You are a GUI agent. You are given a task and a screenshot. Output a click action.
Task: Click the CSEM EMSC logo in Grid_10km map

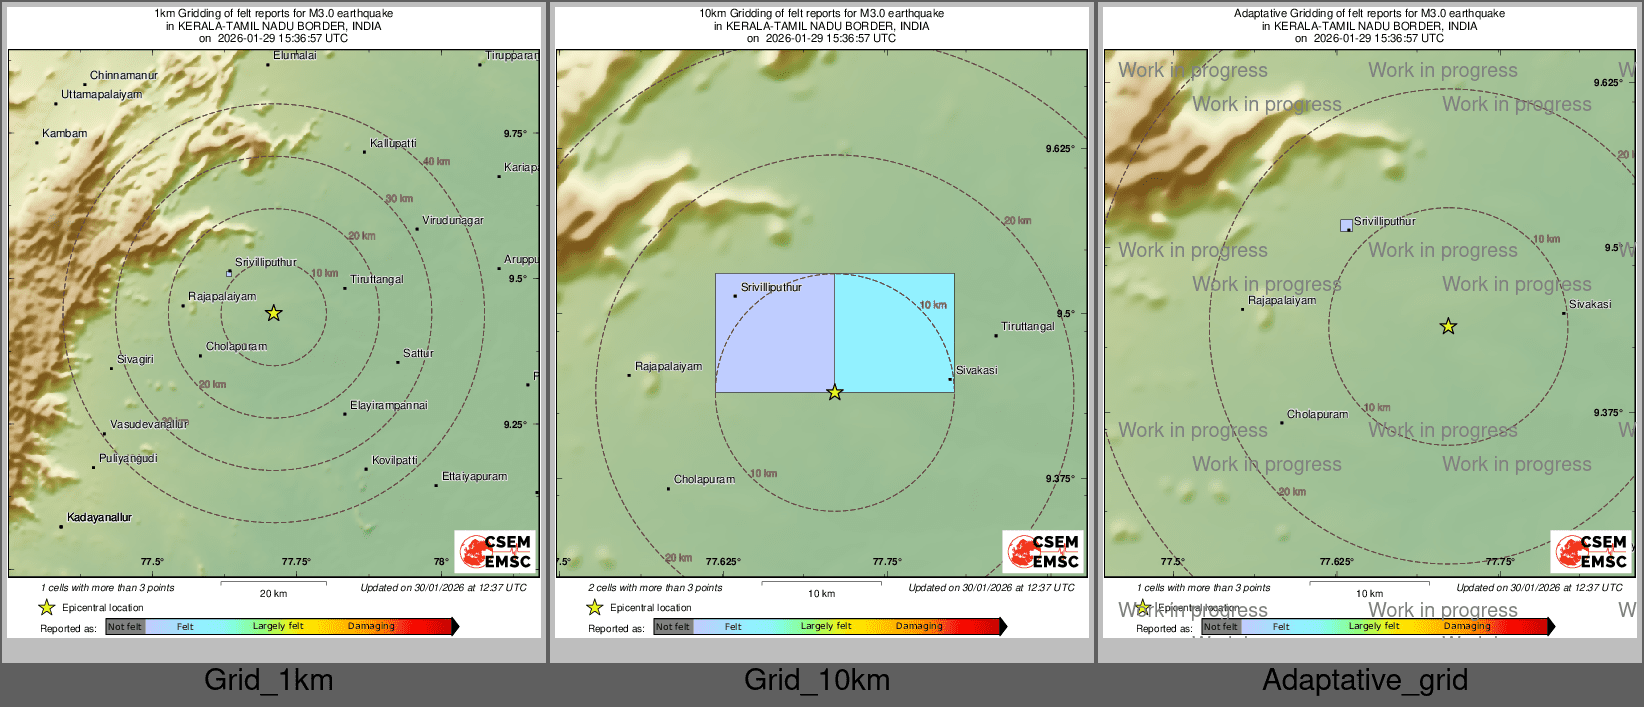click(x=1043, y=551)
